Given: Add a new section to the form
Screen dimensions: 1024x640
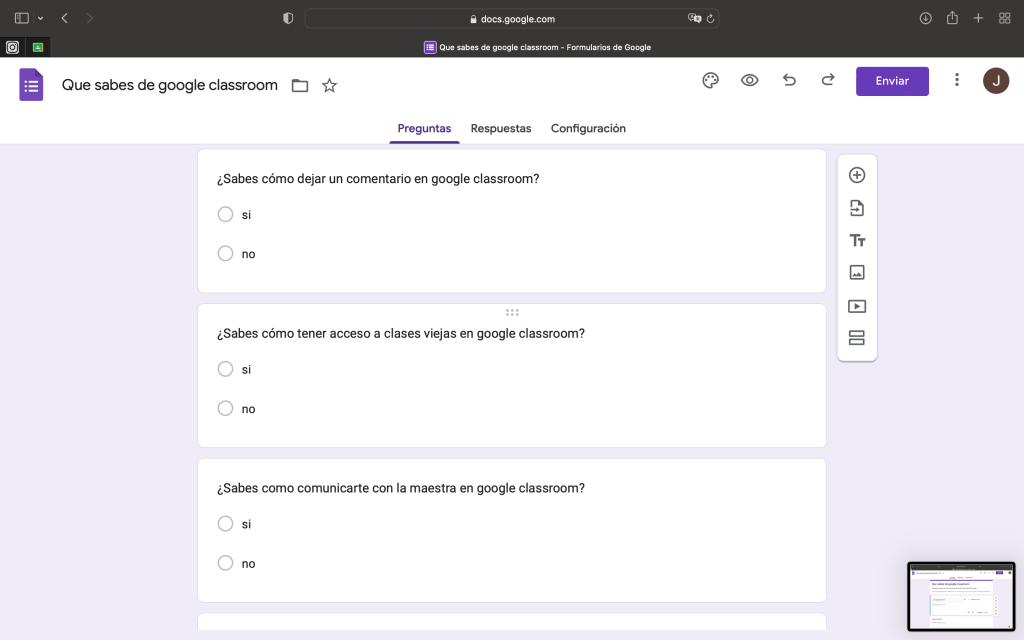Looking at the screenshot, I should tap(856, 338).
